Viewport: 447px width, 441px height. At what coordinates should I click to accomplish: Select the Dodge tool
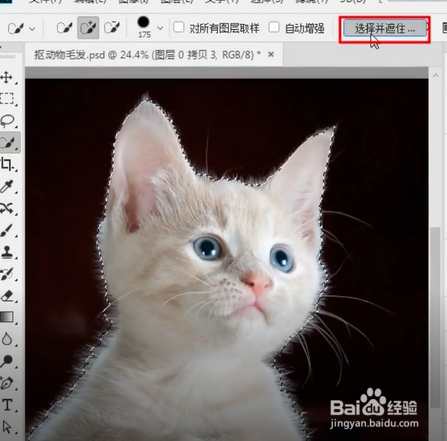point(7,361)
